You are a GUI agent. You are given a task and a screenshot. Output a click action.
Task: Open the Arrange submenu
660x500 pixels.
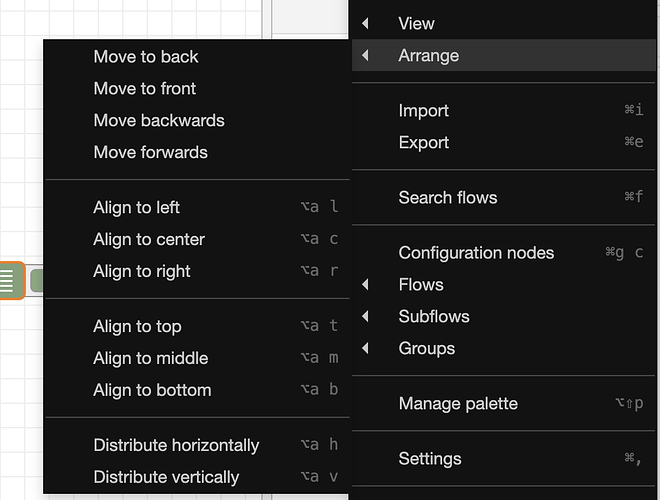pos(503,55)
